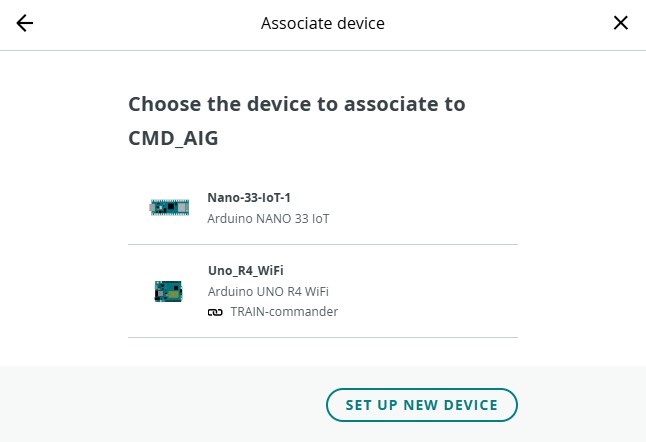
Task: Click the CMD_AIG thing name in heading
Action: [x=173, y=139]
